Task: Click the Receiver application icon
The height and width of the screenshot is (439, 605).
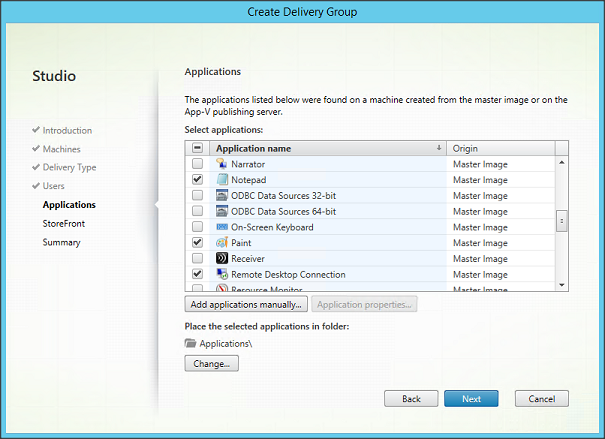Action: click(x=222, y=258)
